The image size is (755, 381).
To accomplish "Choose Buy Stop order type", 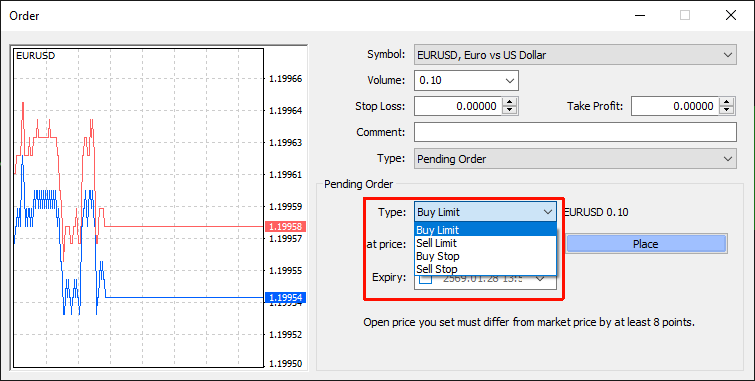I will click(x=485, y=256).
